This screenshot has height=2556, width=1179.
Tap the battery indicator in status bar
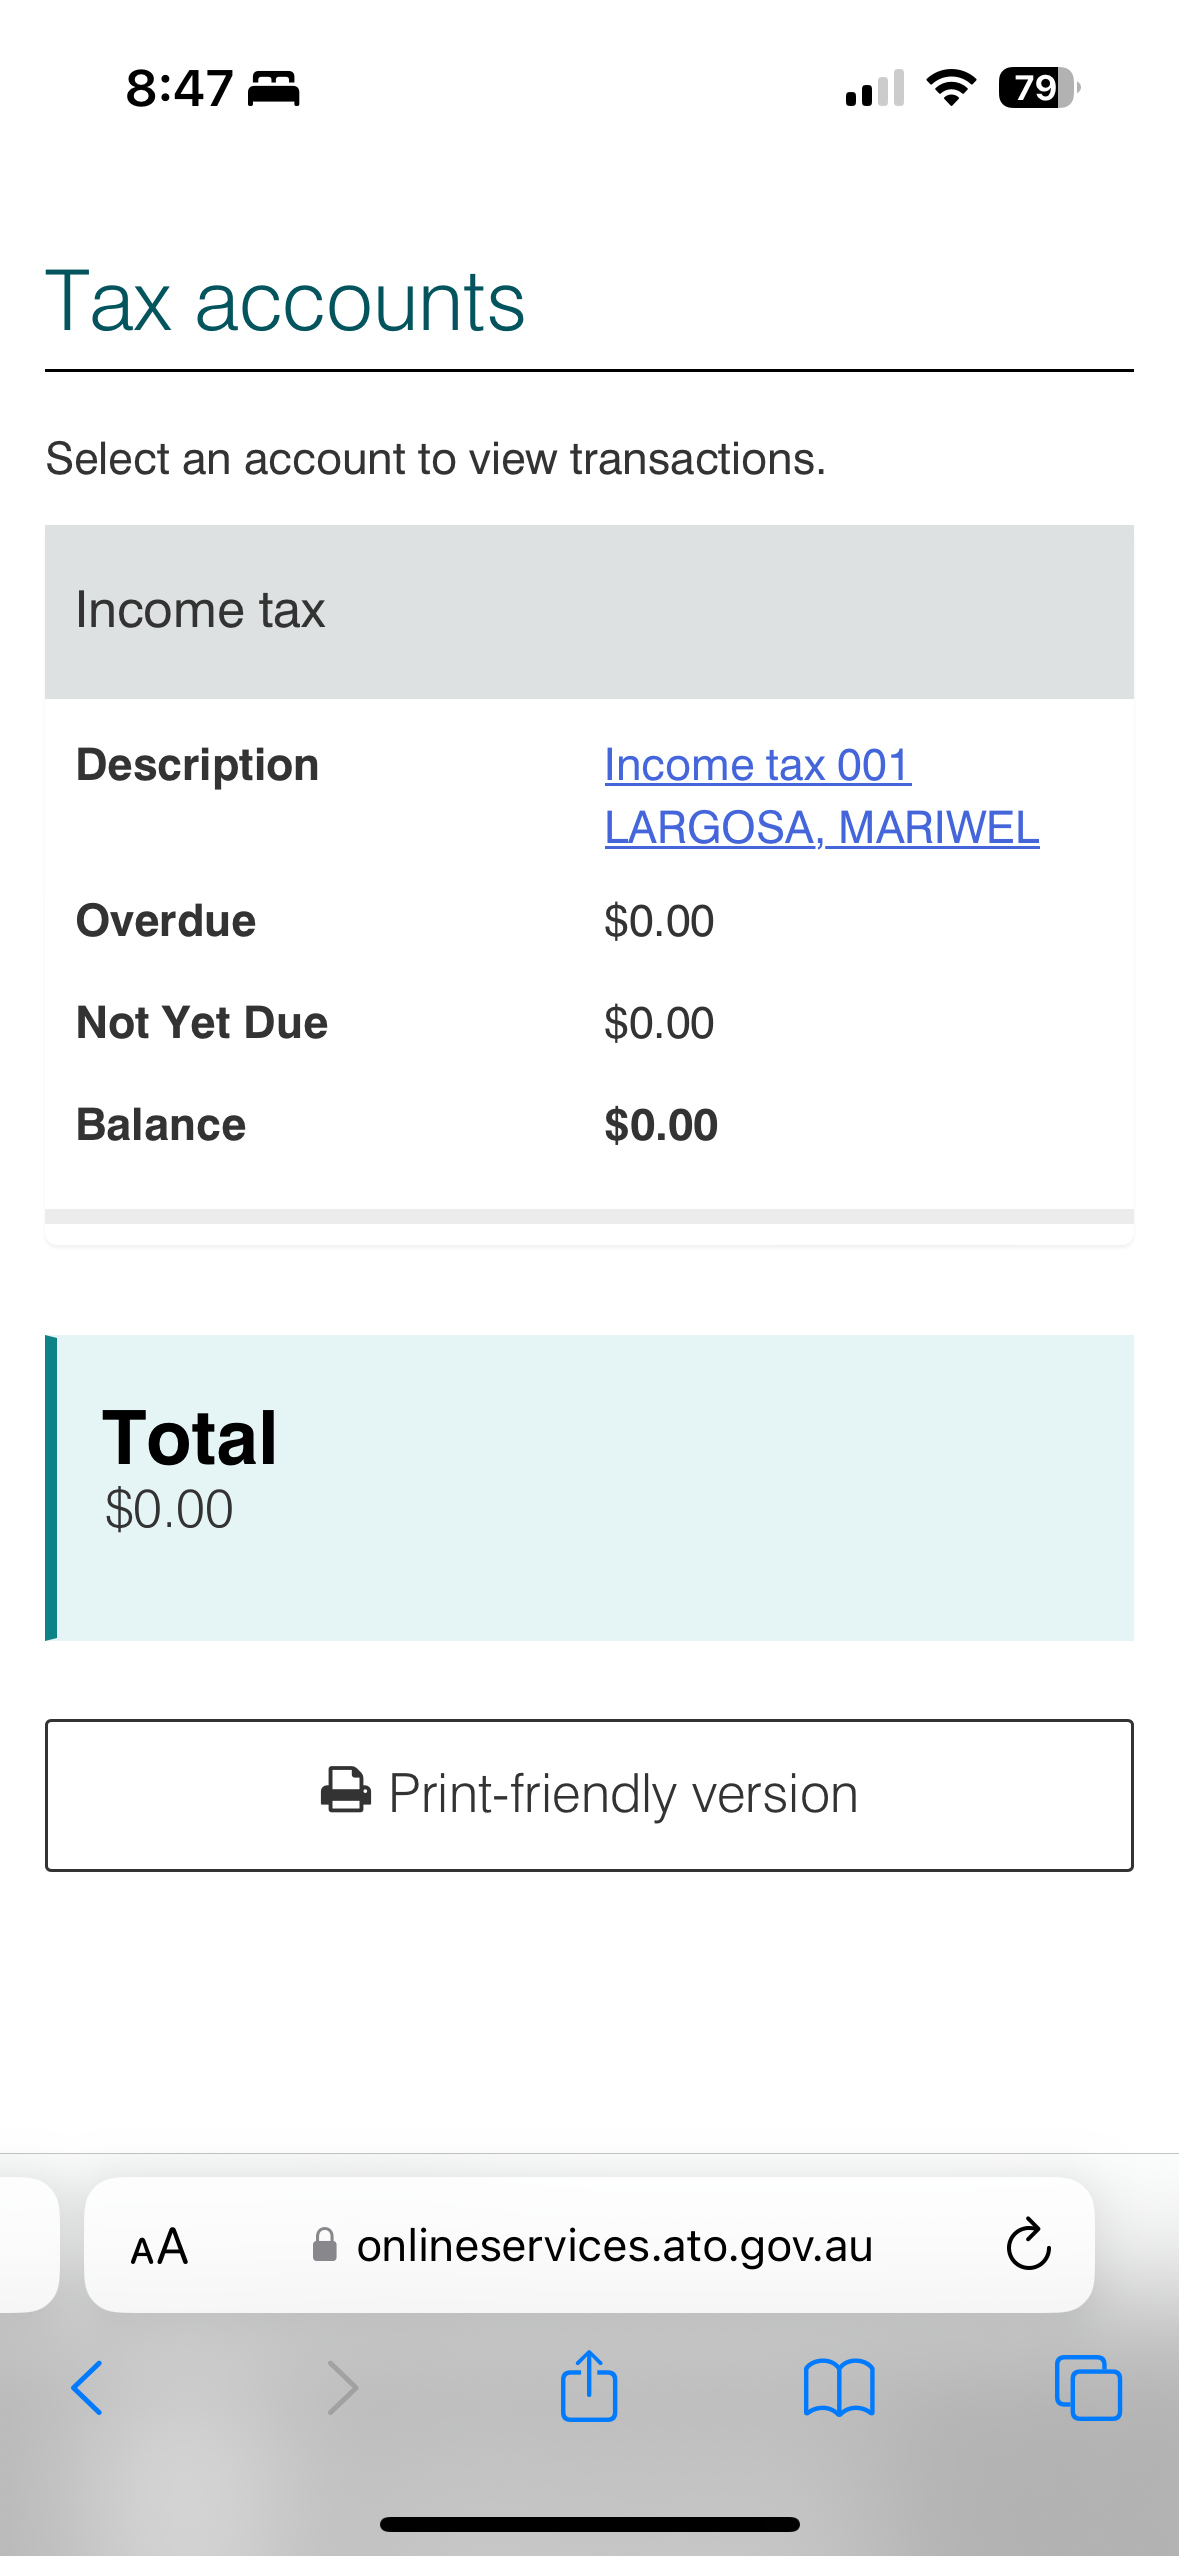tap(1040, 88)
